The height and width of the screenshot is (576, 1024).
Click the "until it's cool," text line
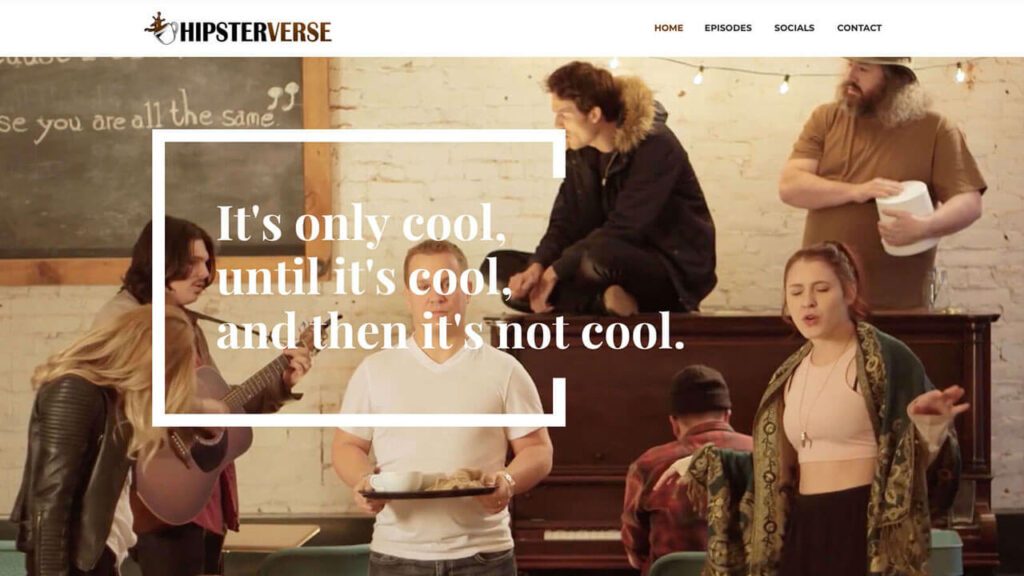coord(364,278)
